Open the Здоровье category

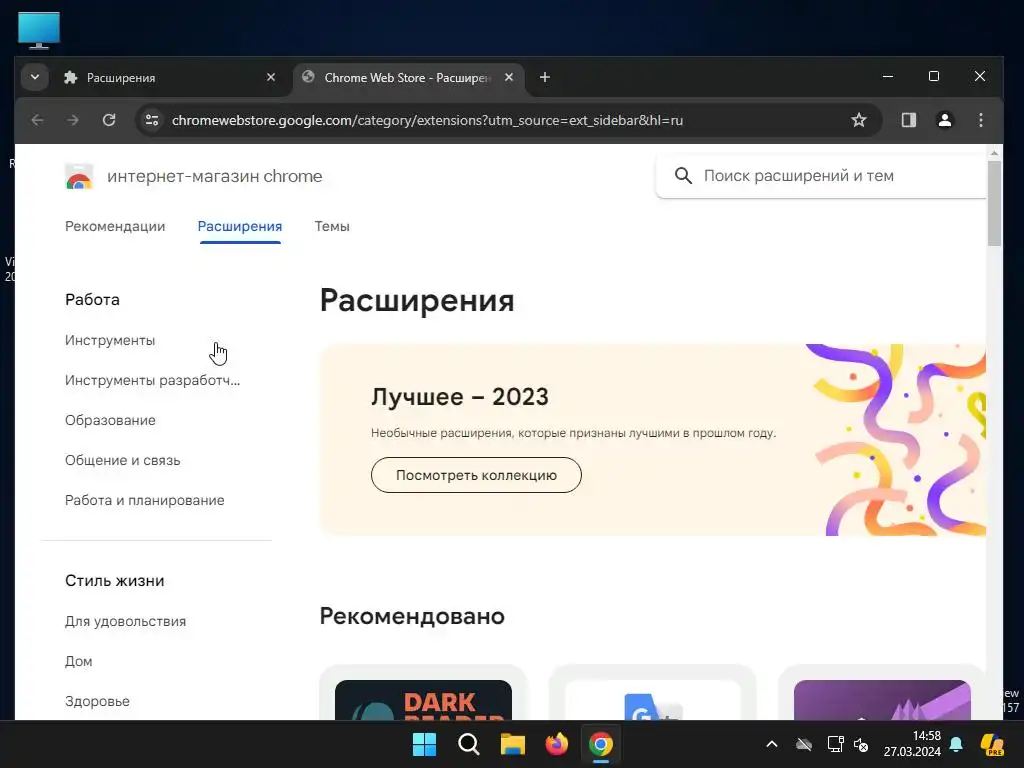coord(97,701)
